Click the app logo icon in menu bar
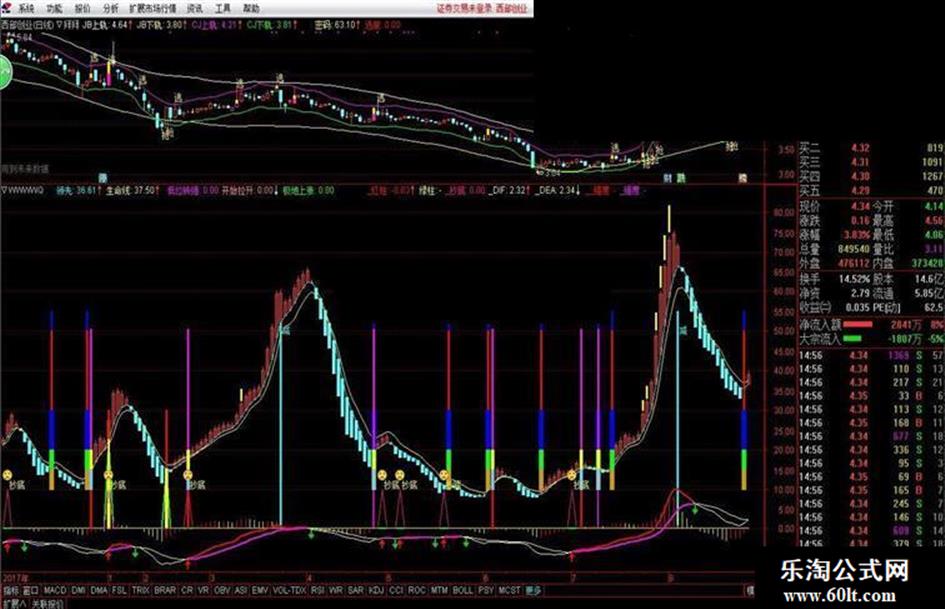Screen dimensions: 945x609 point(5,8)
